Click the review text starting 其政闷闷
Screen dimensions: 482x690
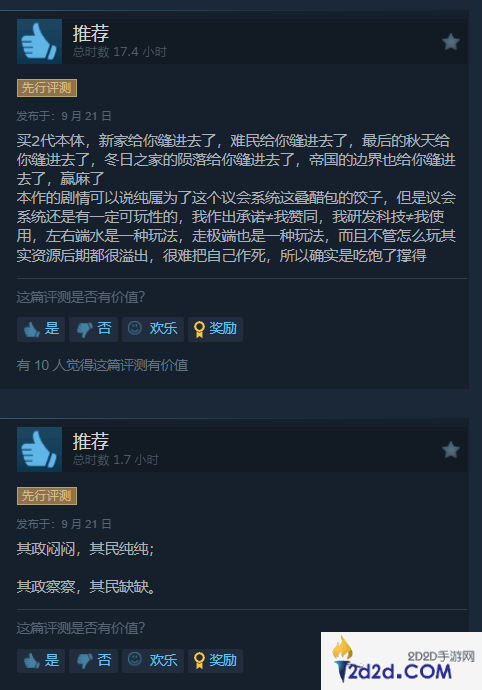[x=86, y=568]
